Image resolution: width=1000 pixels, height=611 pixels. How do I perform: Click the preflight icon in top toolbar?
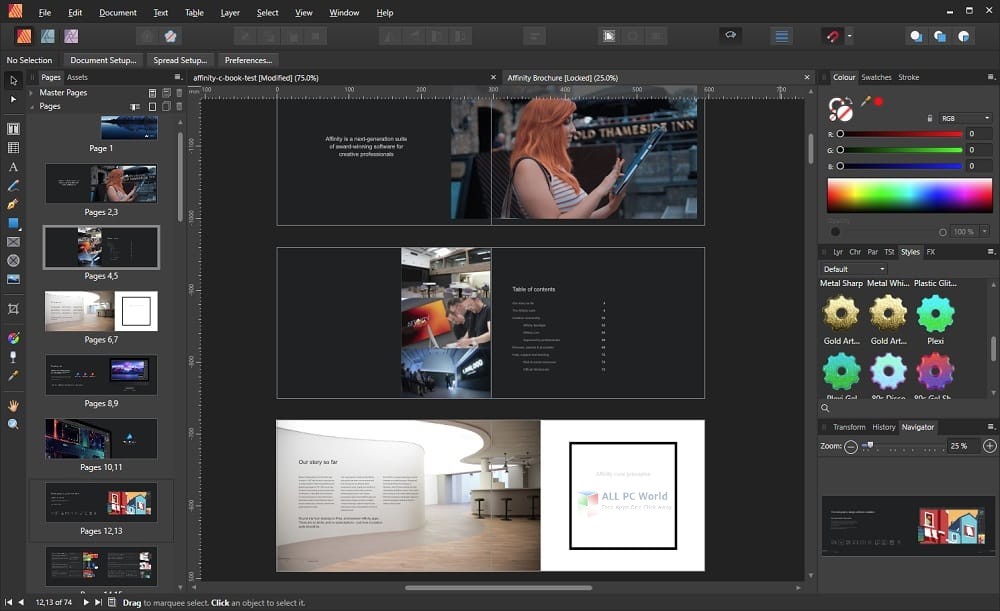[x=730, y=35]
